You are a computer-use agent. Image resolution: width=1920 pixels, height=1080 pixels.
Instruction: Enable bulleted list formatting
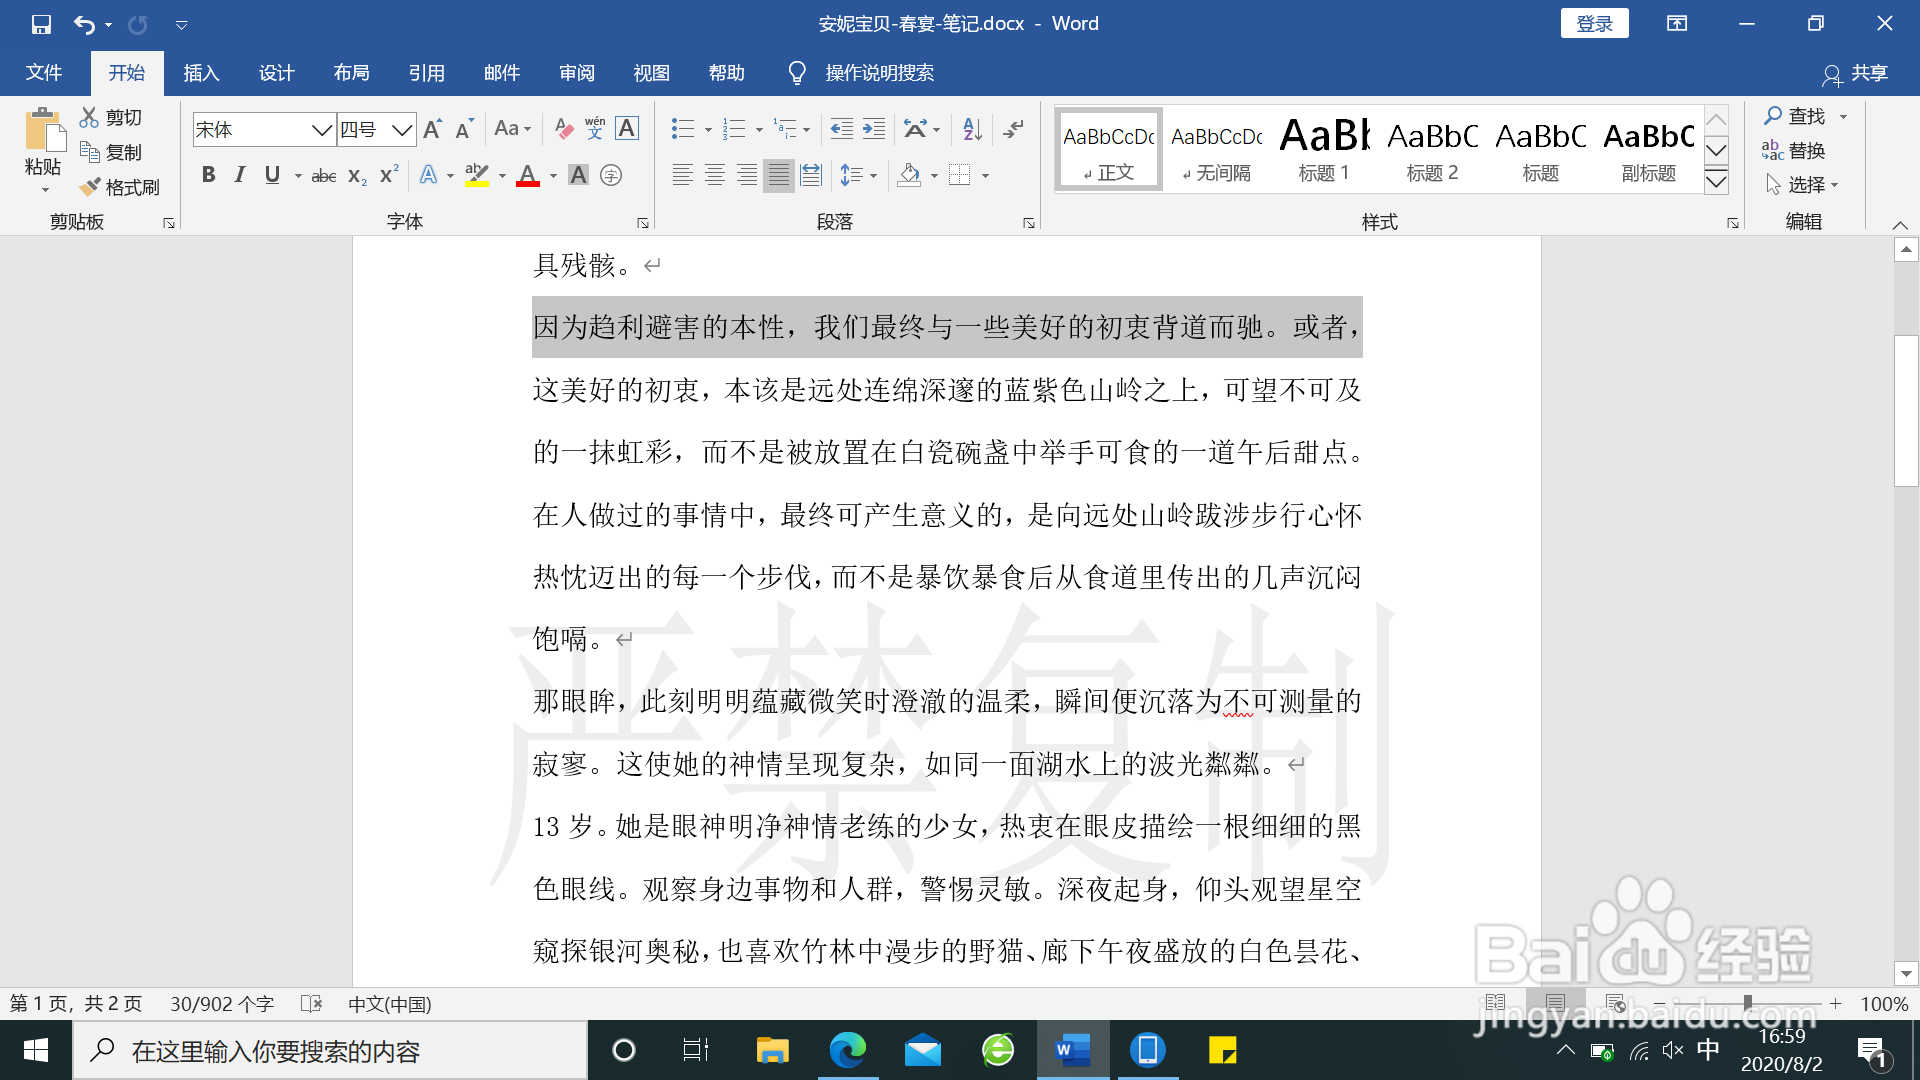coord(682,129)
